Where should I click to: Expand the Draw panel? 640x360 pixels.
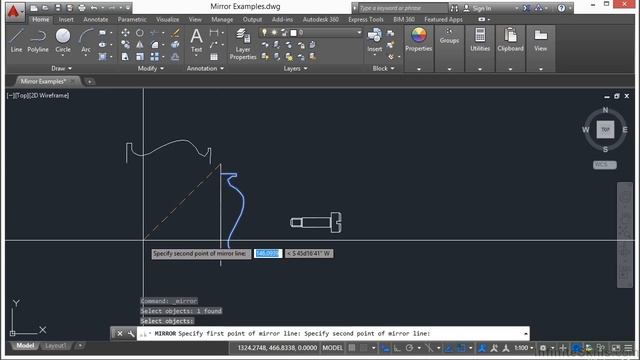click(61, 68)
